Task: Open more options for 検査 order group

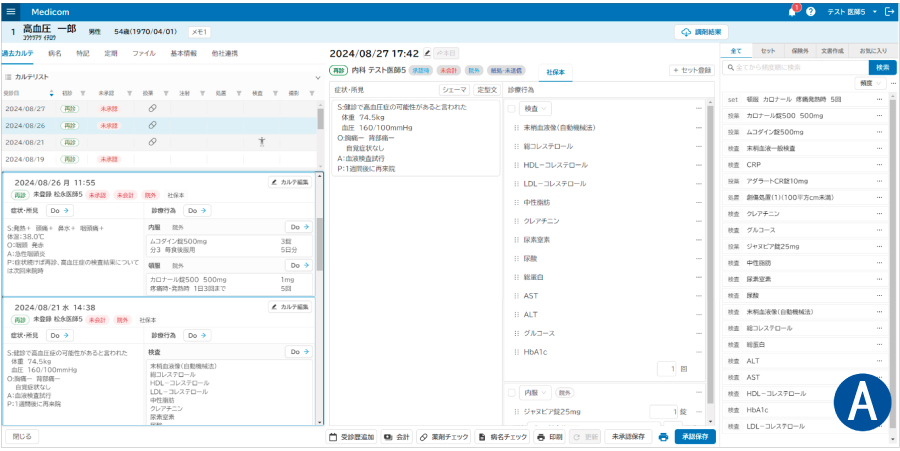Action: tap(699, 108)
